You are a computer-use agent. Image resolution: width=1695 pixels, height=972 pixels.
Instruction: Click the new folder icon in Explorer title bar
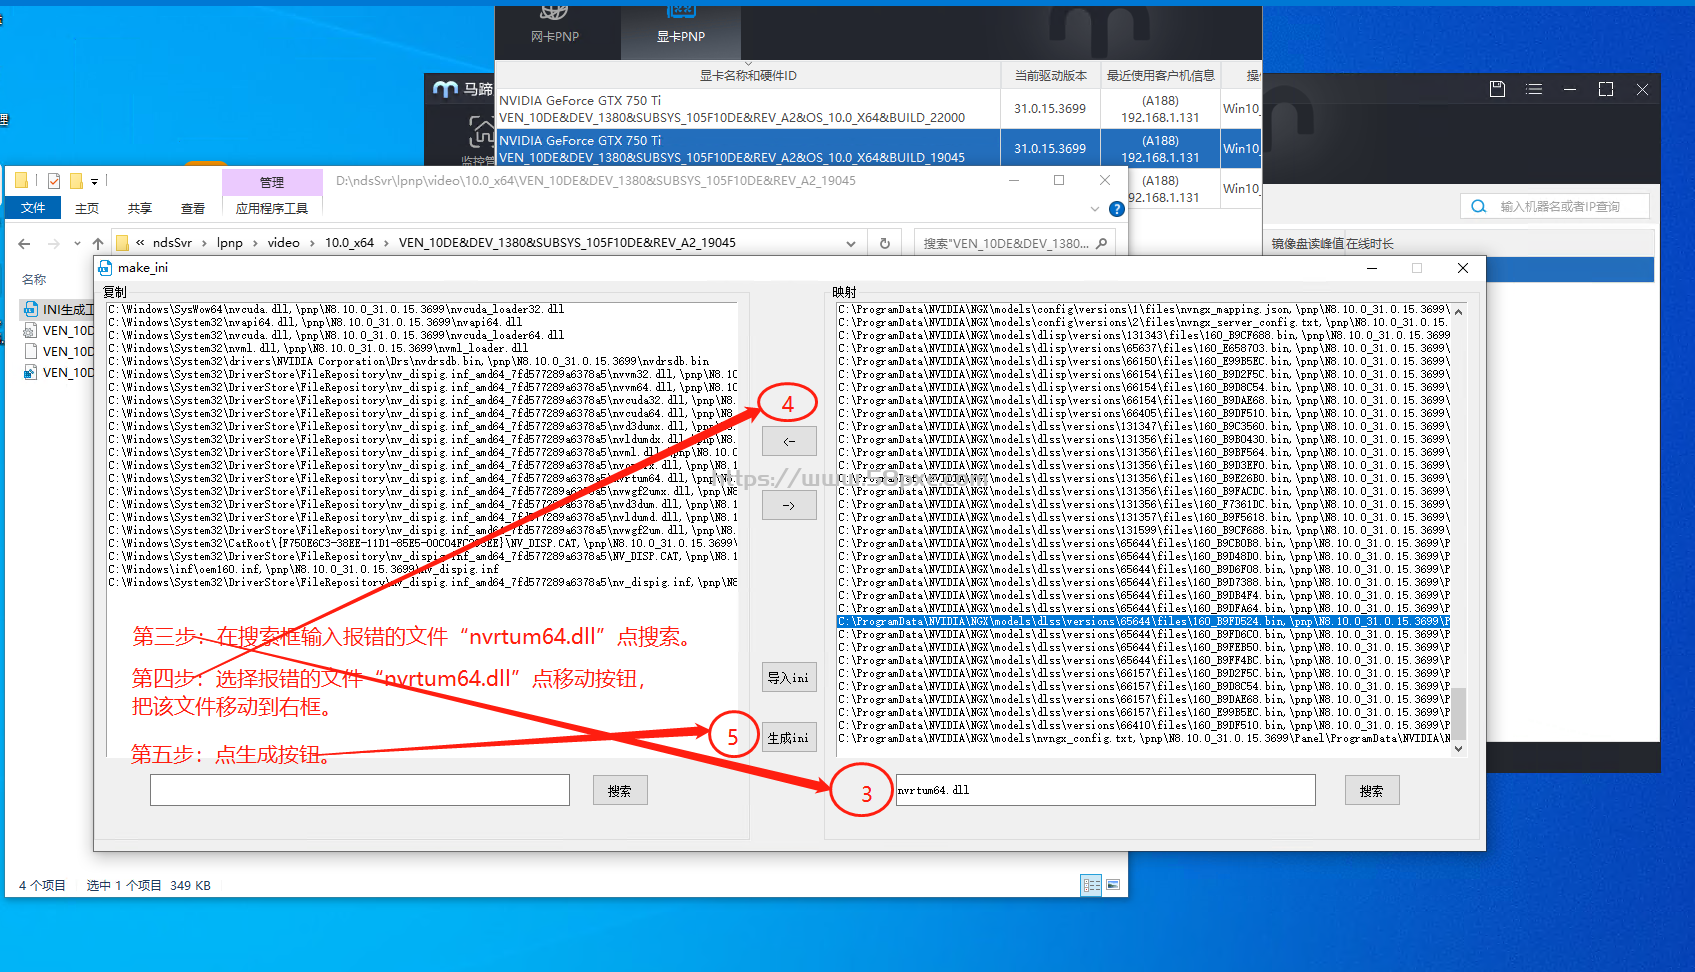click(x=76, y=181)
